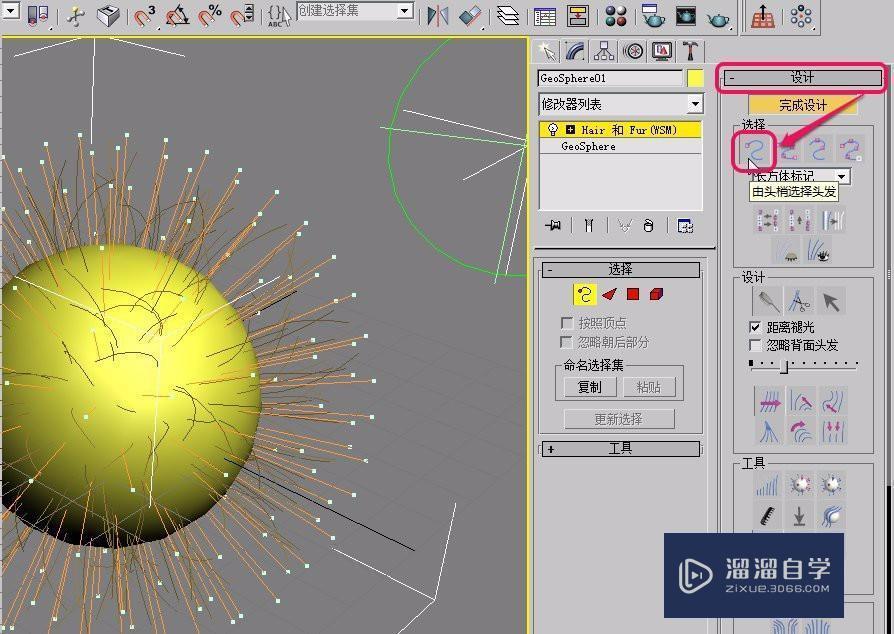Click the yellow object color swatch
This screenshot has width=894, height=634.
(695, 78)
